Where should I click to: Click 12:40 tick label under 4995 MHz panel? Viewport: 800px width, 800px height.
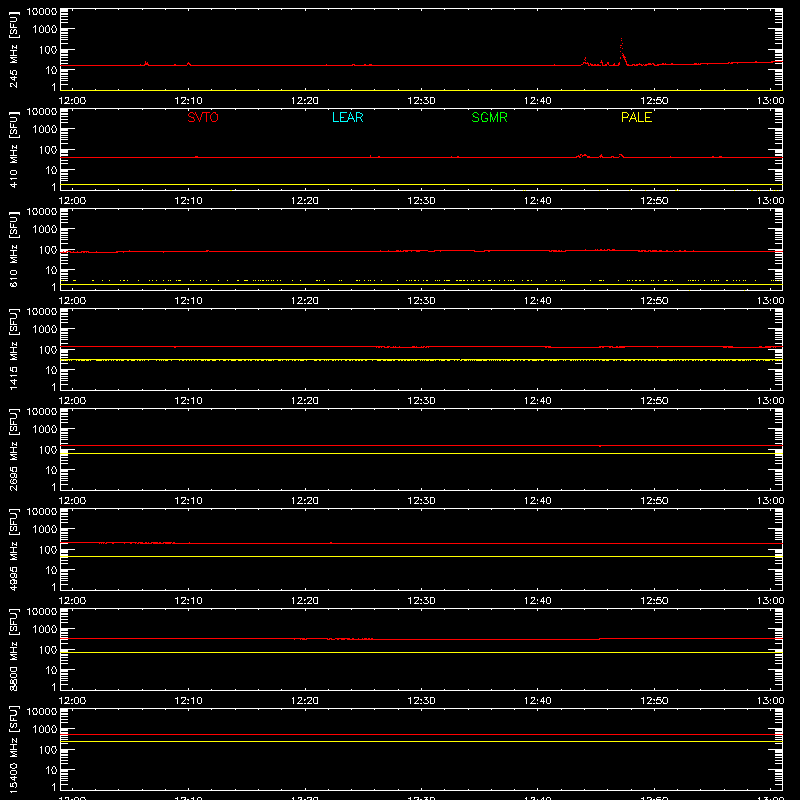pyautogui.click(x=538, y=601)
